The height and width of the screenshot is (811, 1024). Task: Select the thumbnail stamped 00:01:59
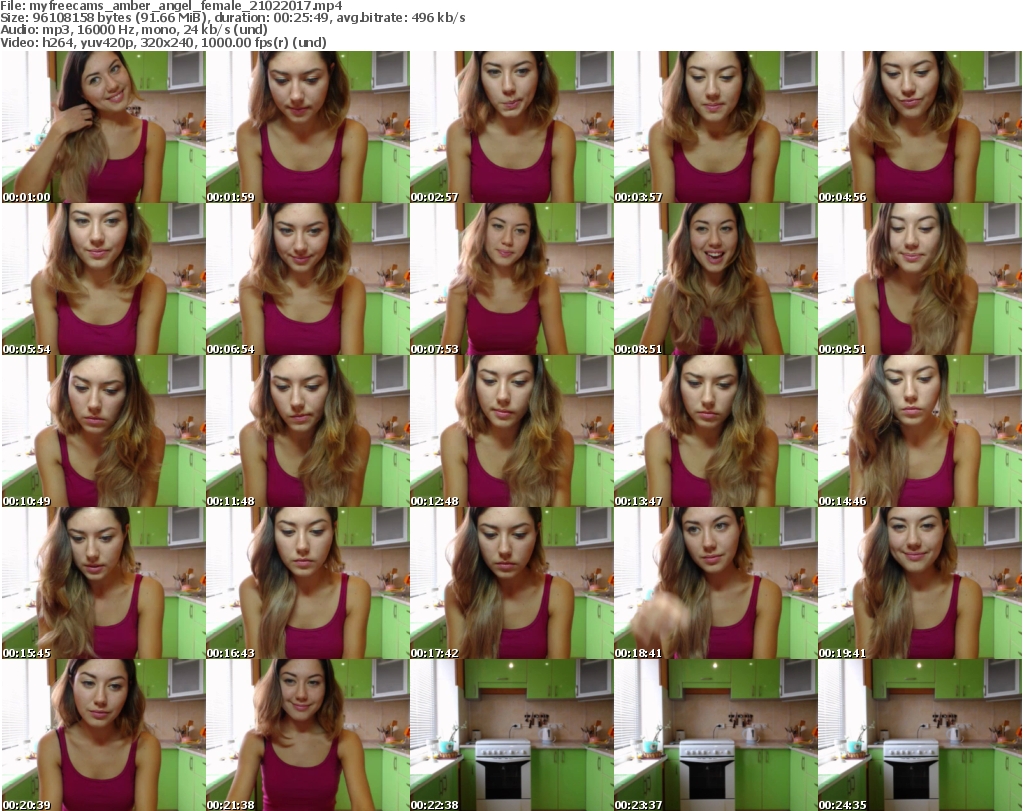pyautogui.click(x=308, y=127)
